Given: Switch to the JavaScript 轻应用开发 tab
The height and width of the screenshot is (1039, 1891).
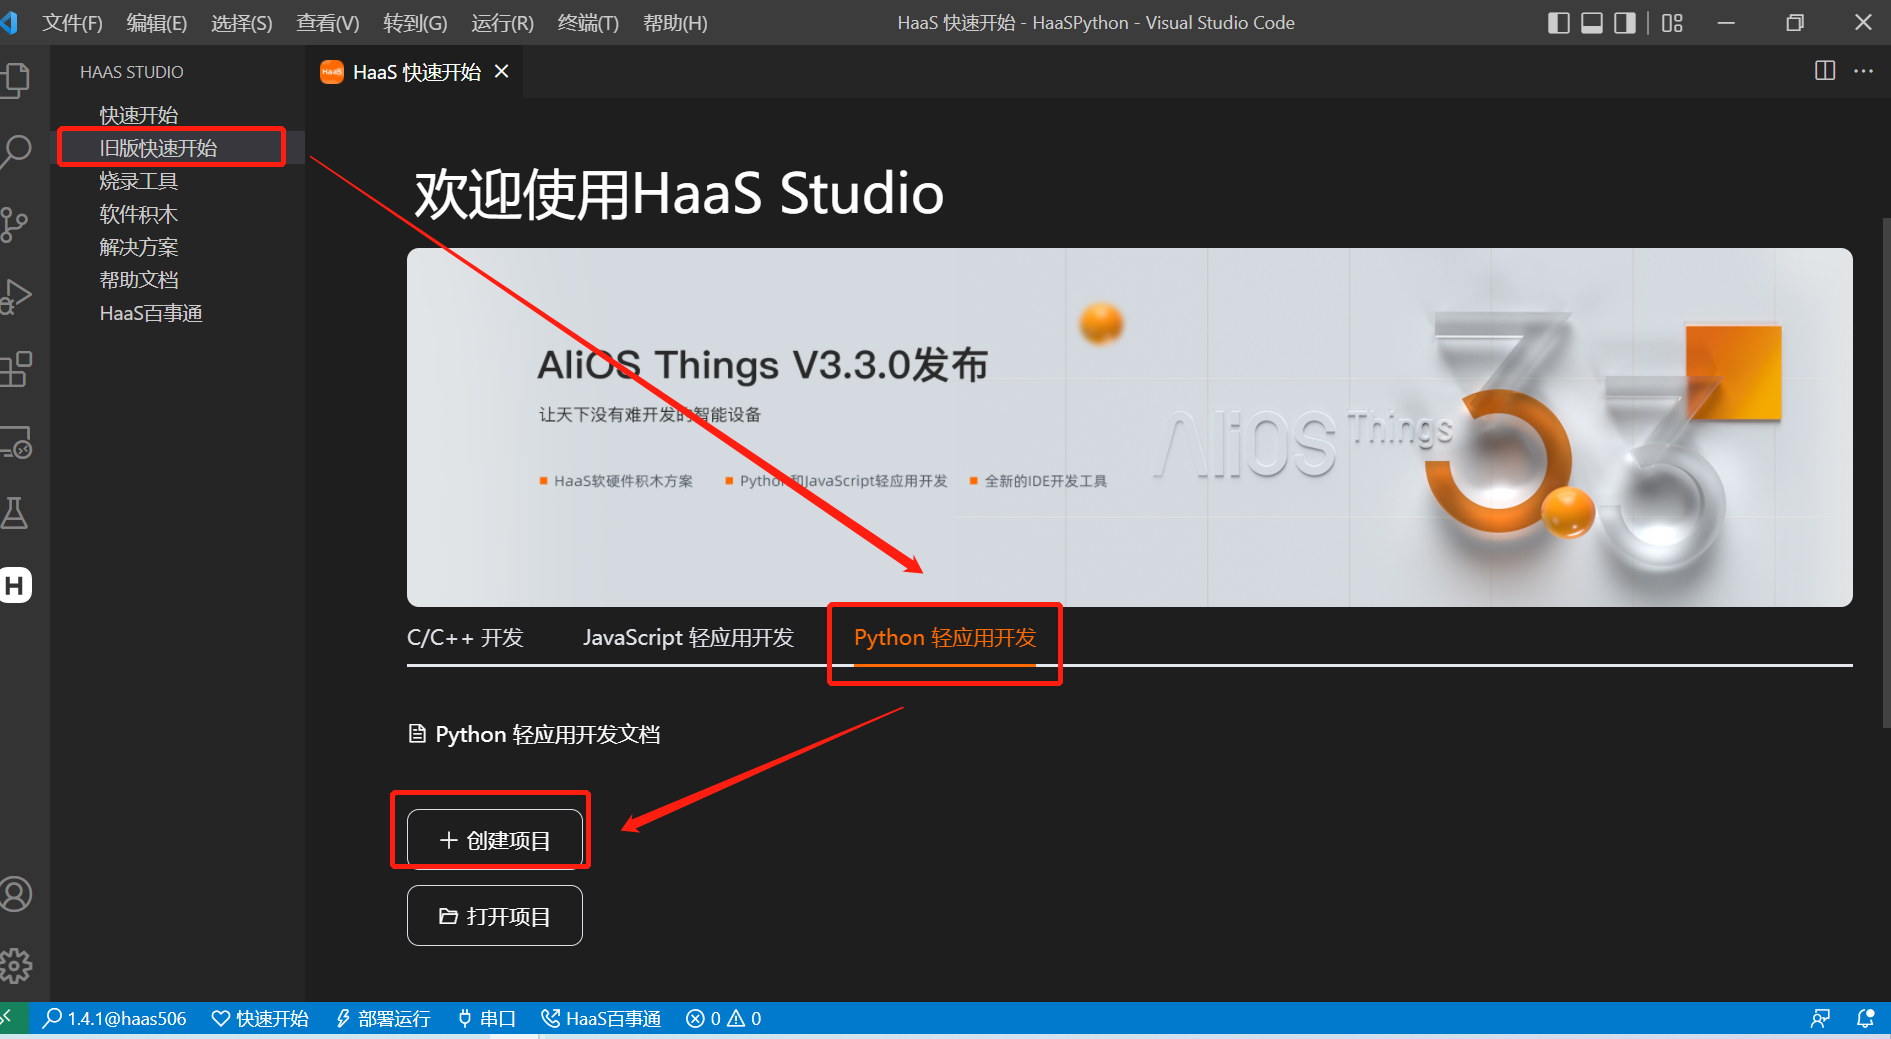Looking at the screenshot, I should [x=688, y=638].
